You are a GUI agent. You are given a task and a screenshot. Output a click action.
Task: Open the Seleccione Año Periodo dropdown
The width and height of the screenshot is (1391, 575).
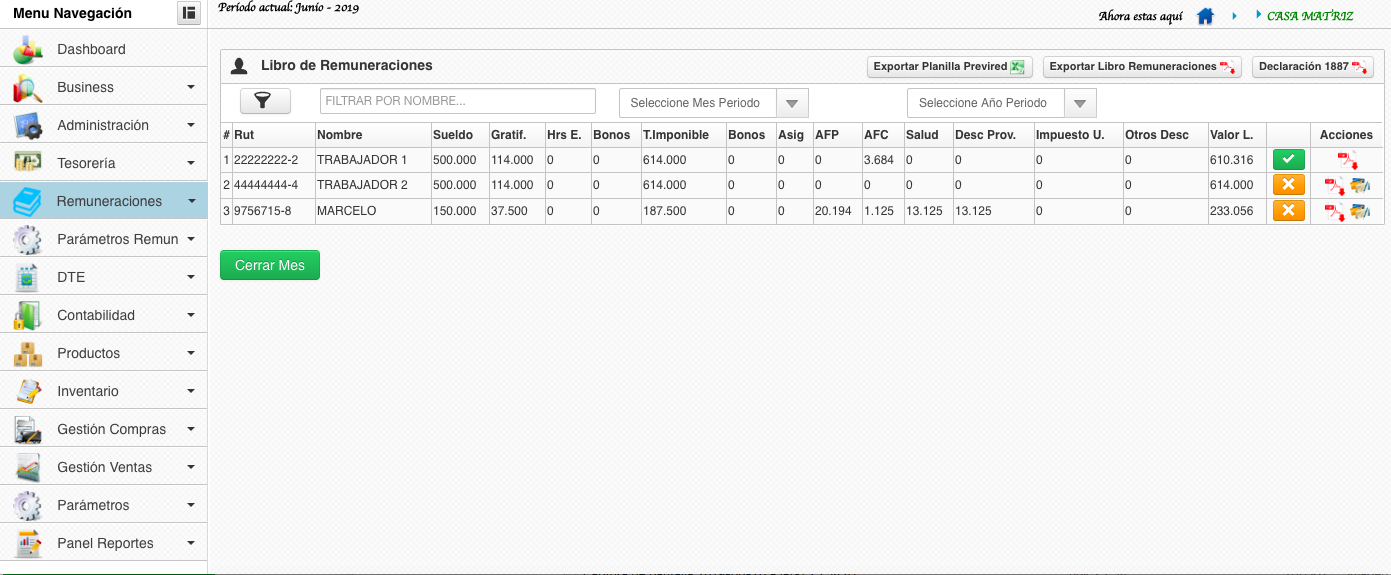[x=1001, y=103]
